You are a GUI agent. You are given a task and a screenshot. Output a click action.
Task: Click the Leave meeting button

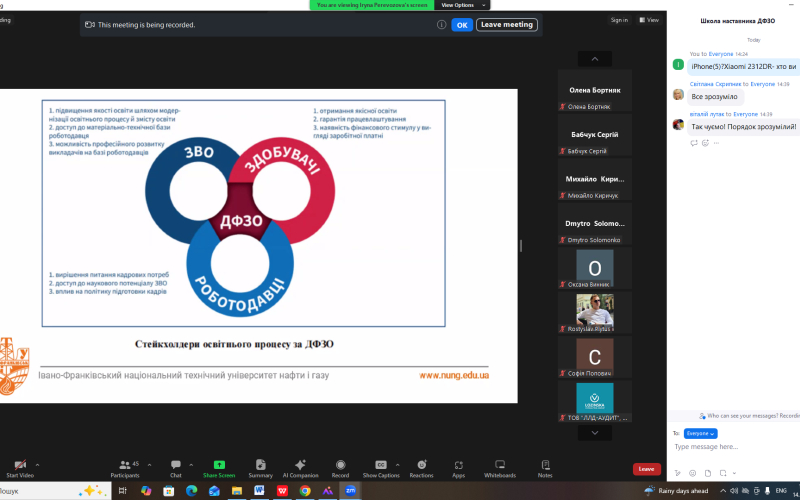point(507,24)
